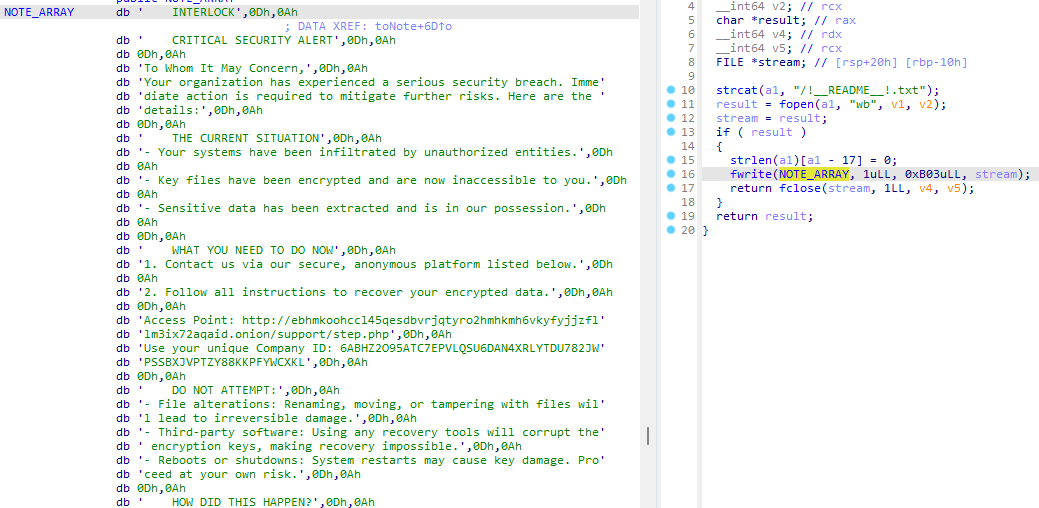Select the 'HOW DID THIS HAPPEN?' string line
This screenshot has width=1039, height=508.
[x=245, y=502]
